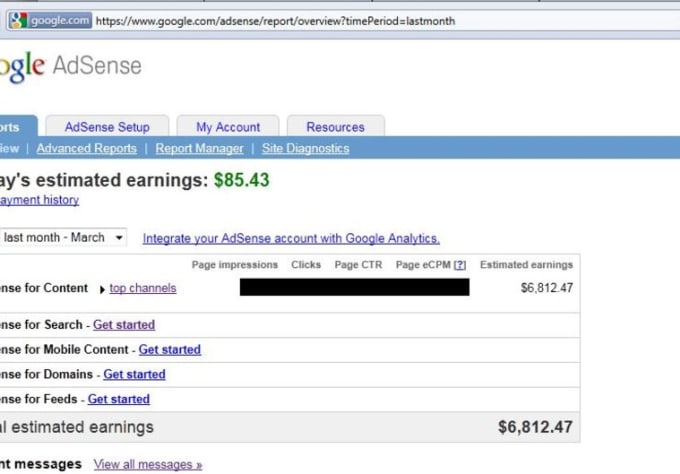Open the My Account tab
Viewport: 680px width, 474px height.
(228, 127)
